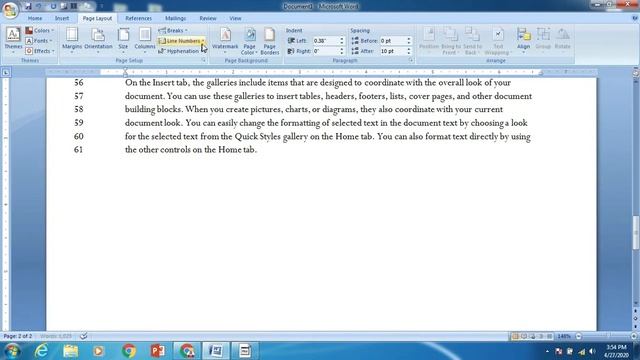This screenshot has height=360, width=640.
Task: Click the Word taskbar button
Action: [x=216, y=351]
